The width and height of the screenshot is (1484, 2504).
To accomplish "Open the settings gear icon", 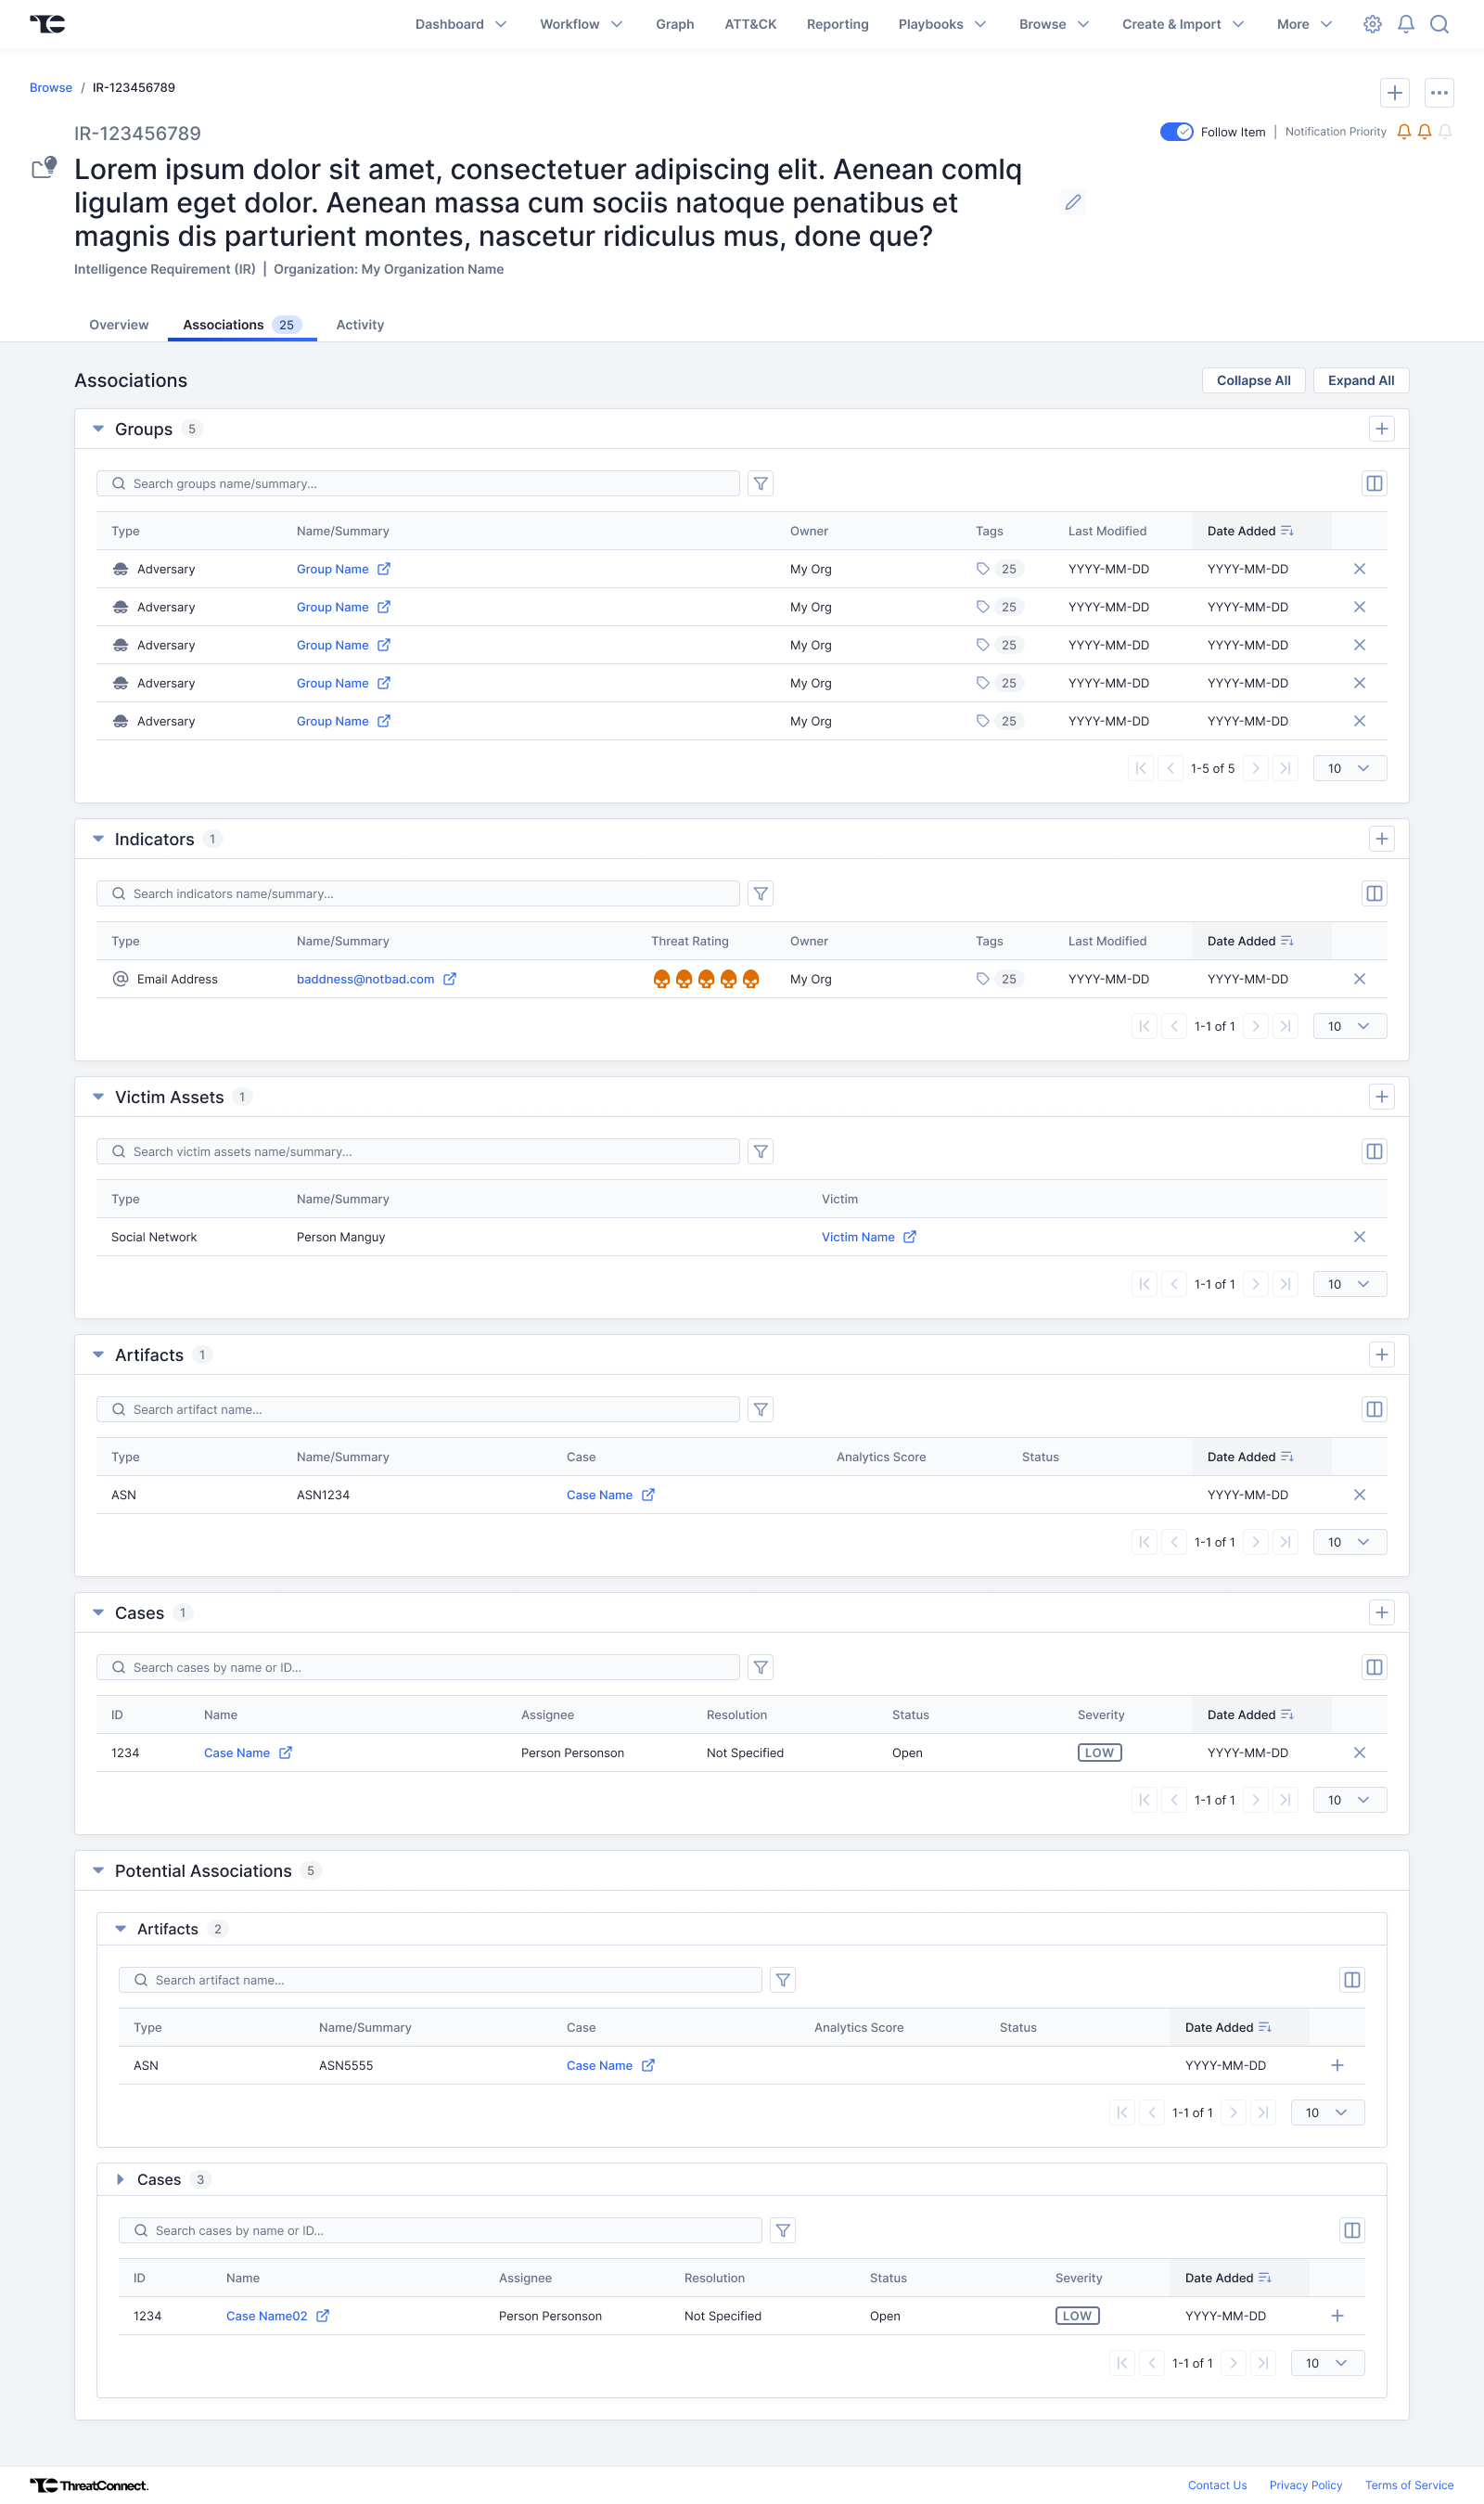I will (x=1372, y=24).
